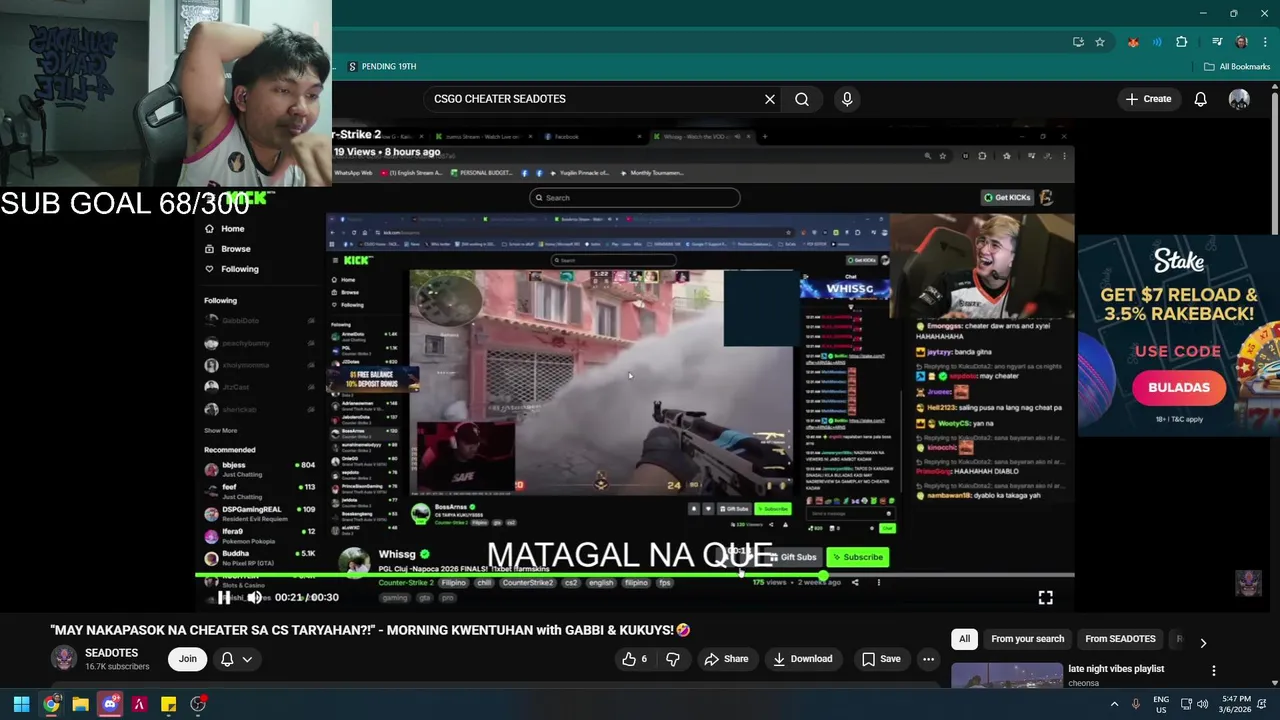Screen dimensions: 1280x720
Task: Open more actions three-dot menu under video
Action: coord(928,659)
